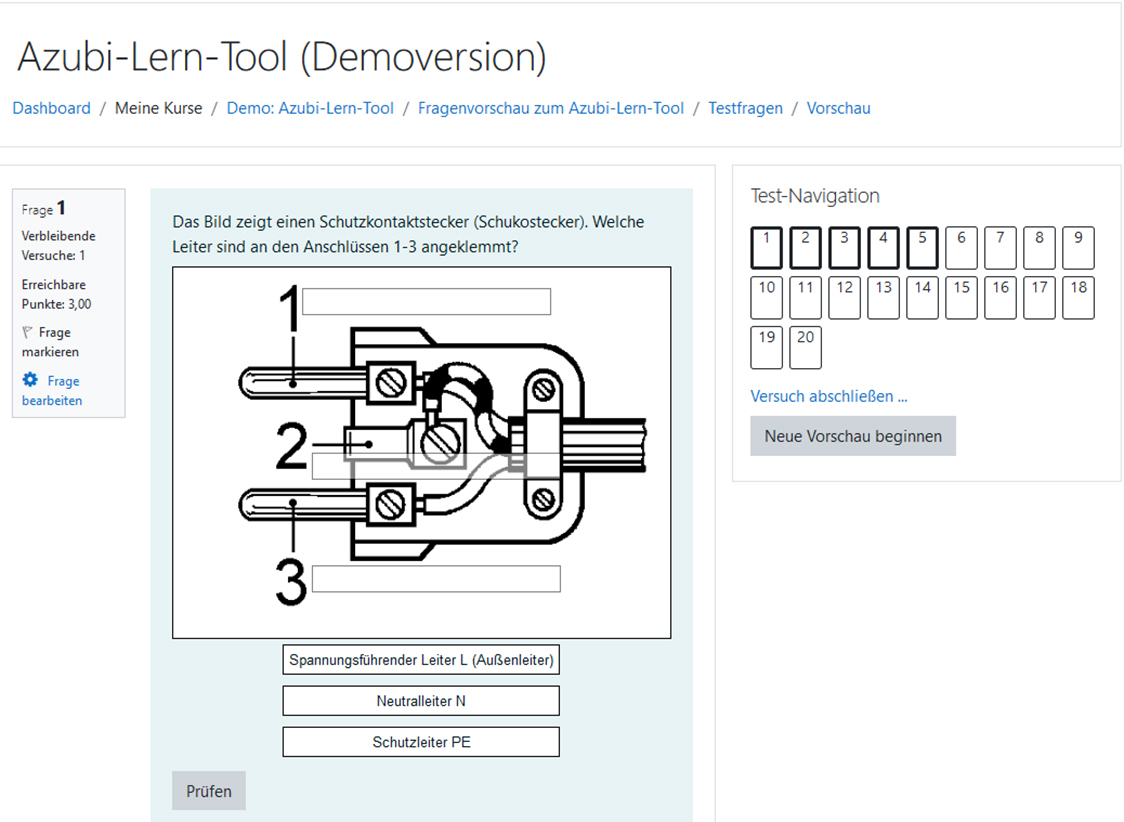Select question 19 in Test-Navigation
This screenshot has width=1124, height=822.
[766, 347]
